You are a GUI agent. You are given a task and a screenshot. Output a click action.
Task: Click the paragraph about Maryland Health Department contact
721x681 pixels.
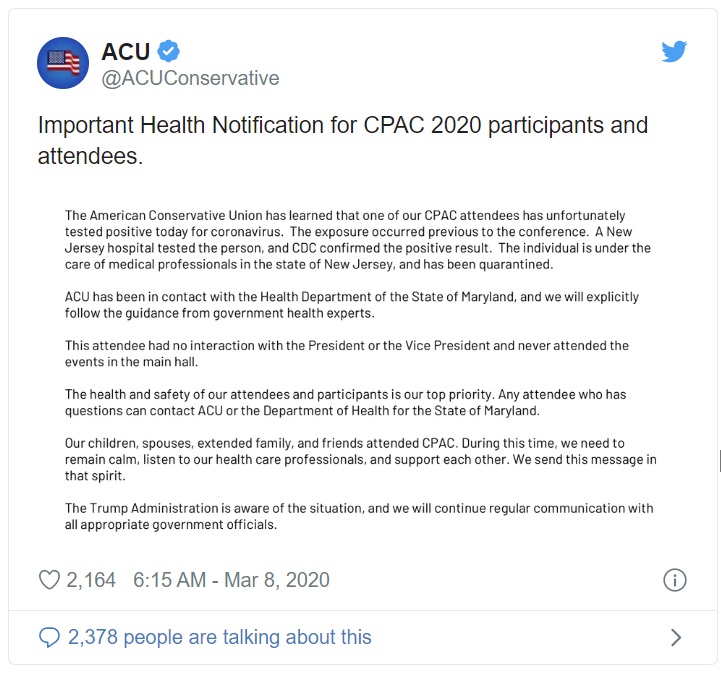click(x=352, y=305)
